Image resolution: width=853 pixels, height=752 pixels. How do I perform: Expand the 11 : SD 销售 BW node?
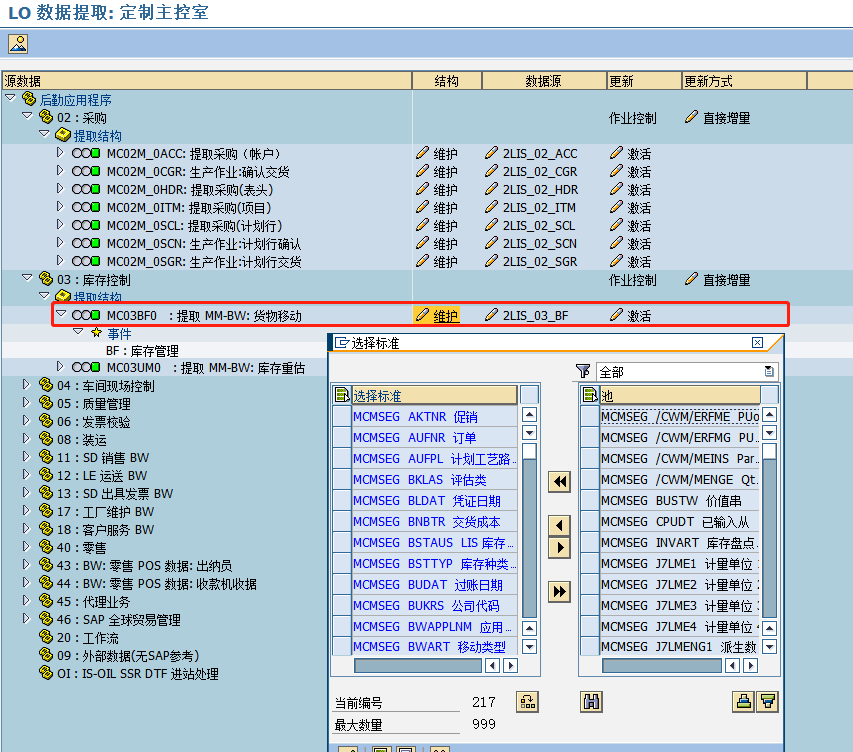point(26,457)
